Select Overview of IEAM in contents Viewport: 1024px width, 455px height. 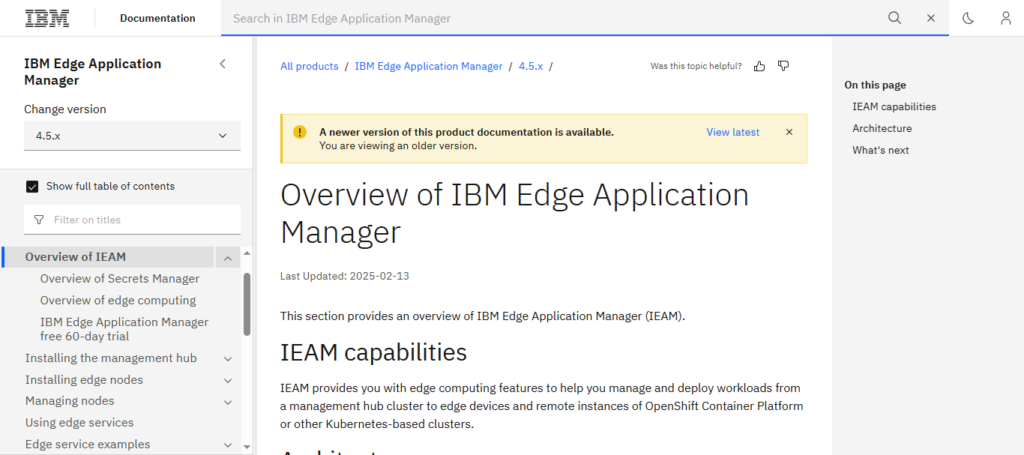tap(76, 257)
